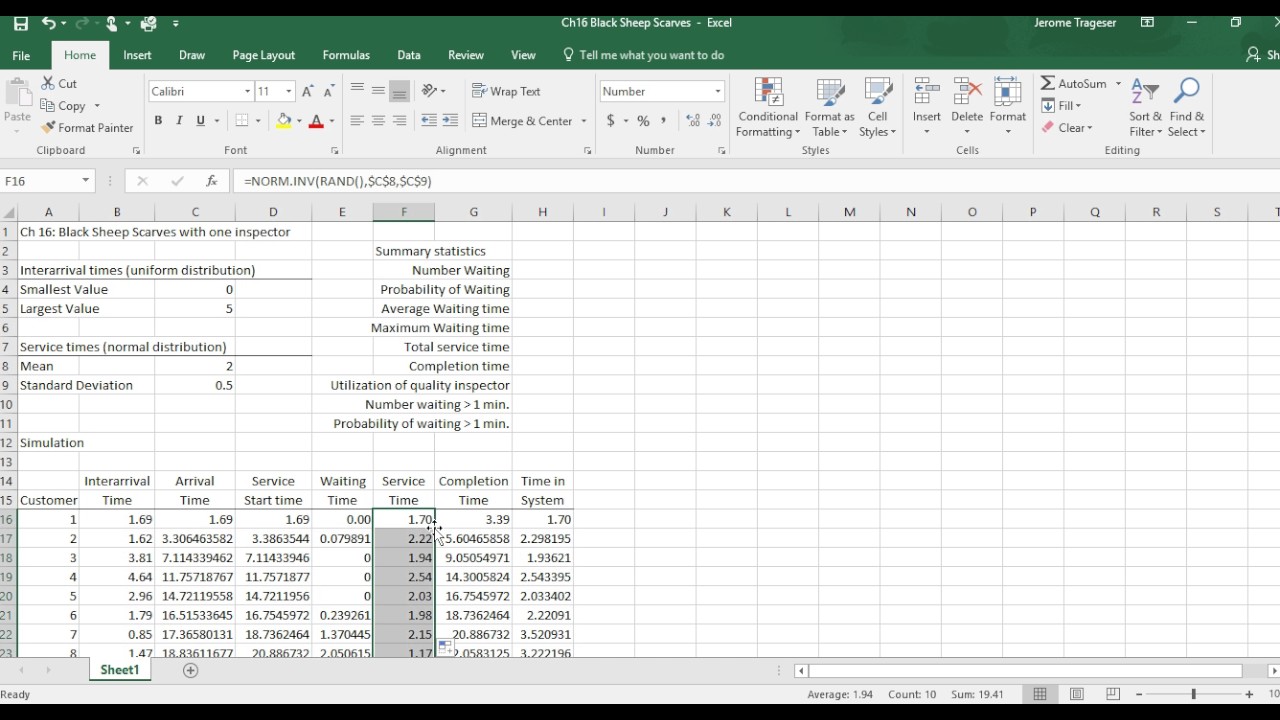Open Sort & Filter options
Viewport: 1280px width, 720px height.
pyautogui.click(x=1145, y=108)
